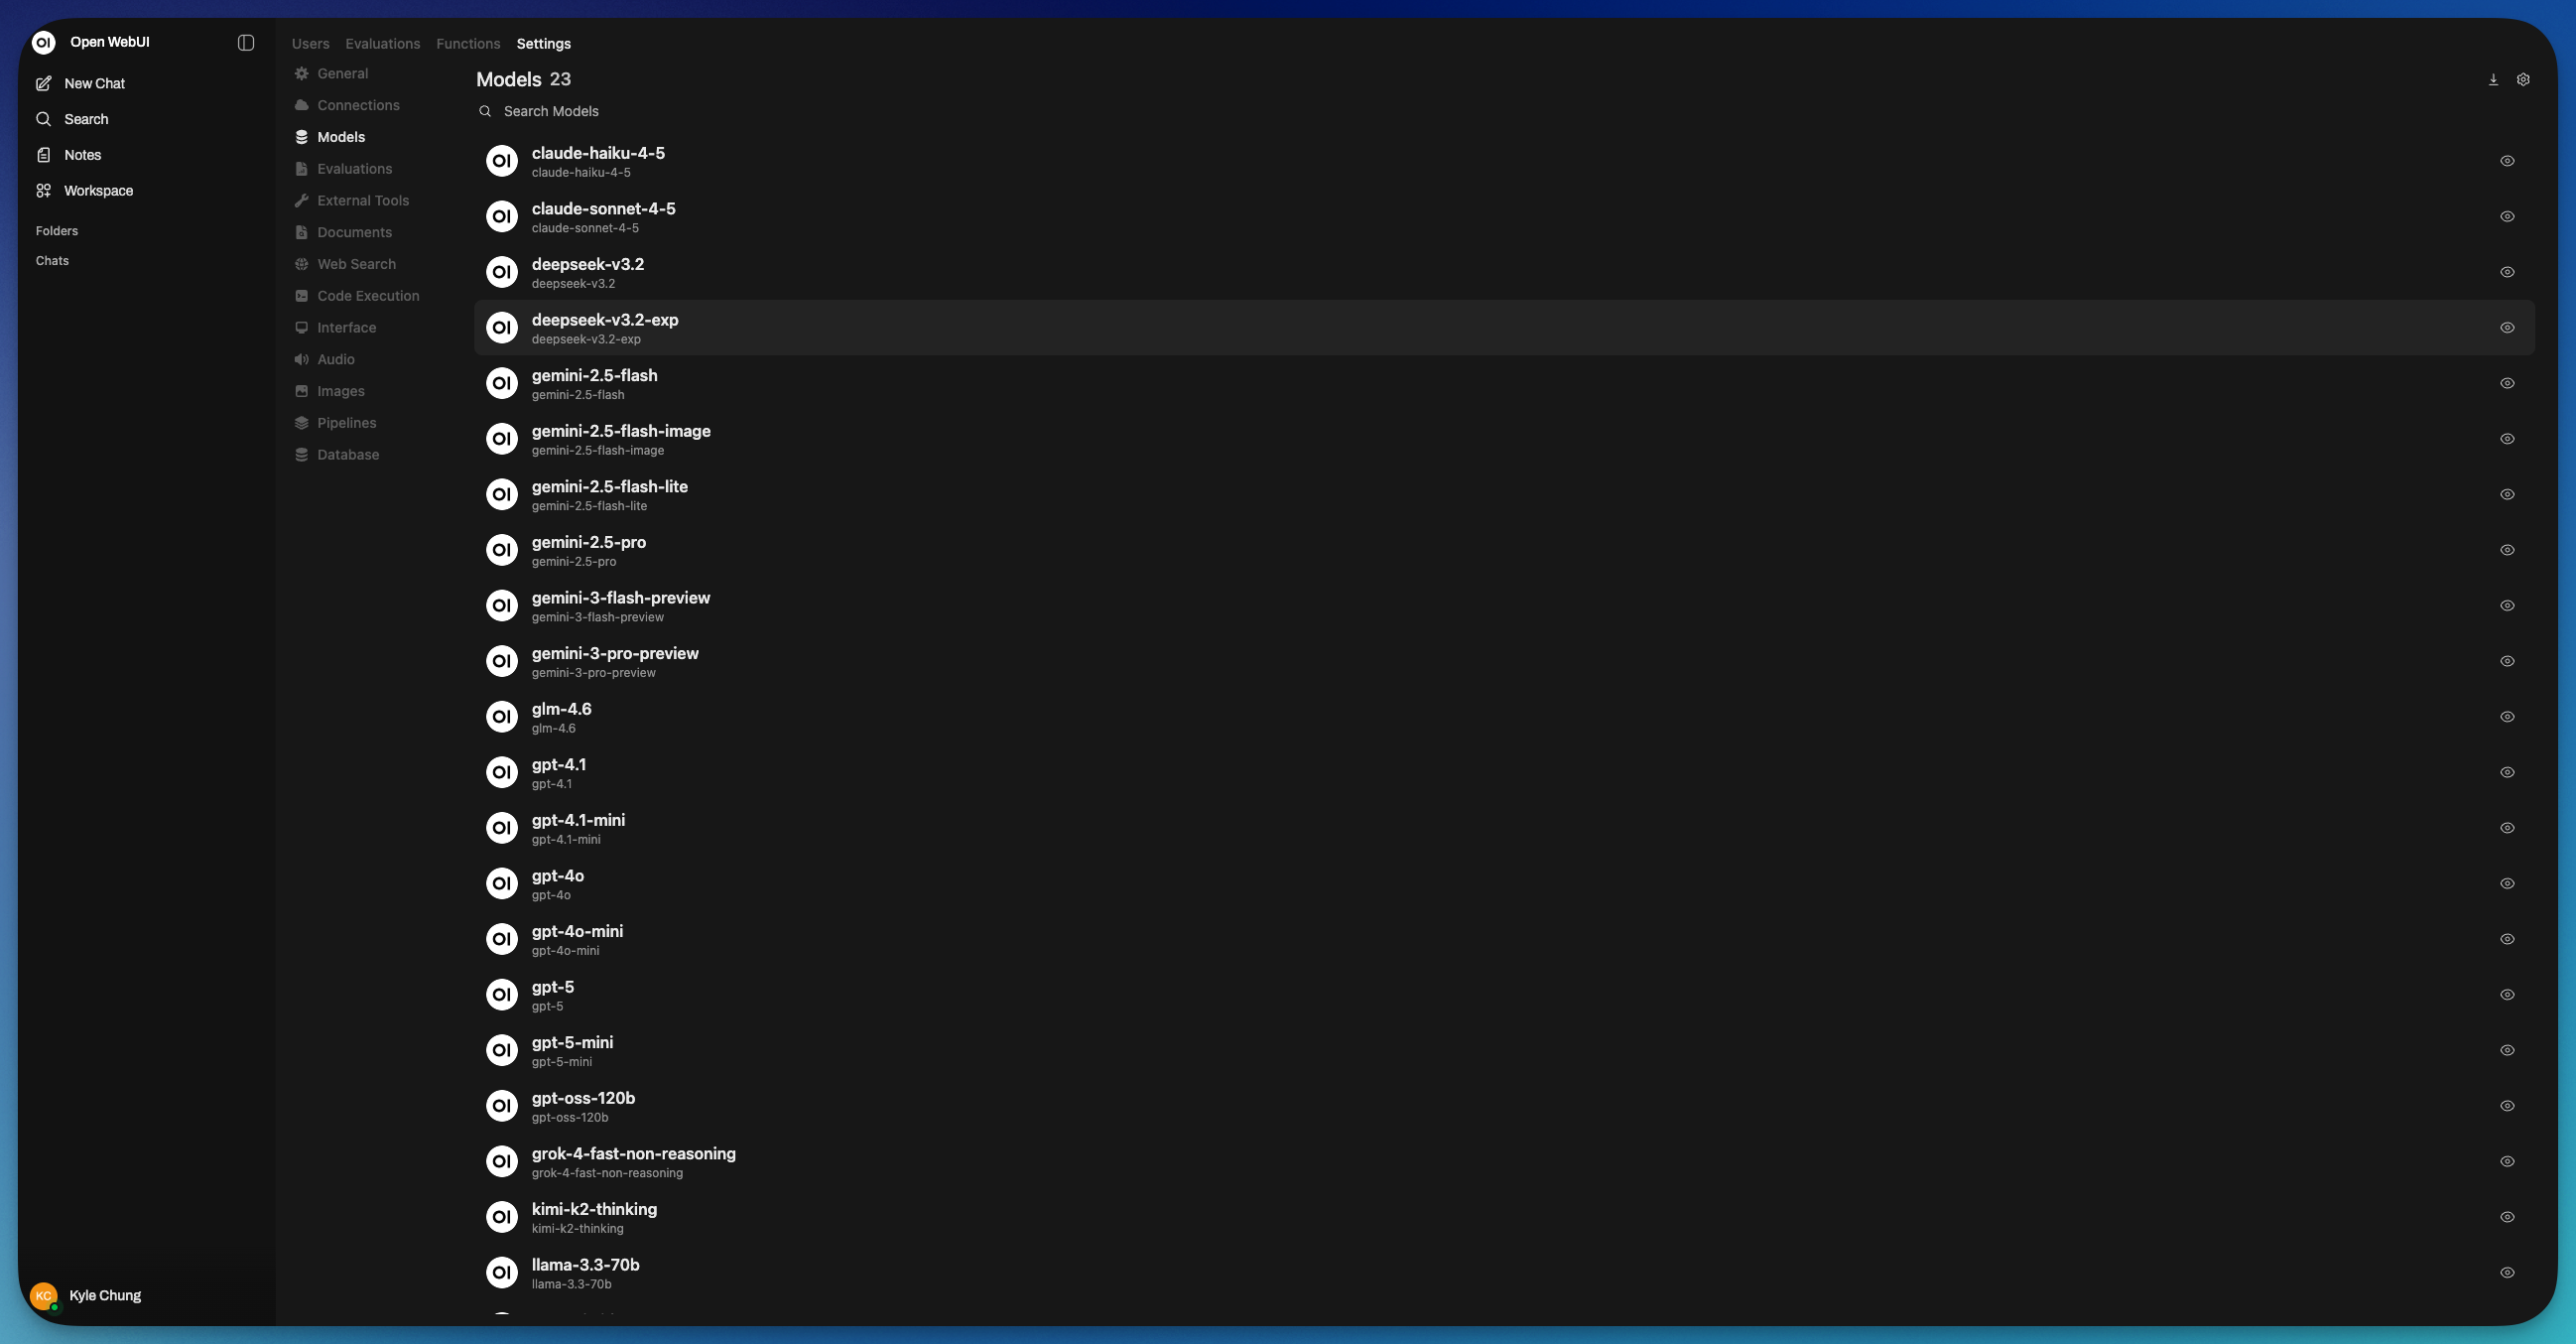
Task: Expand the Folders section in sidebar
Action: click(57, 231)
